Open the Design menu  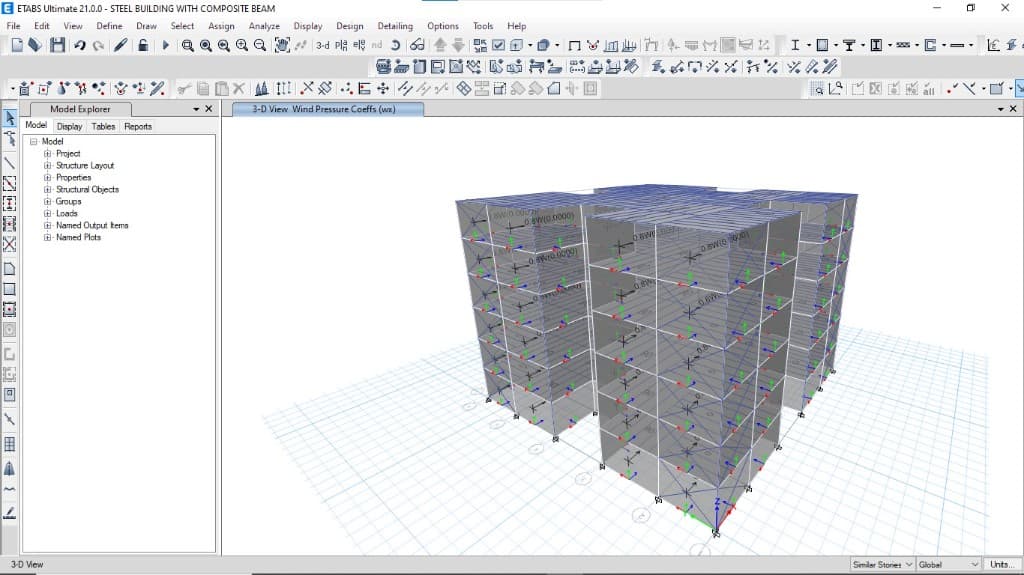[349, 26]
